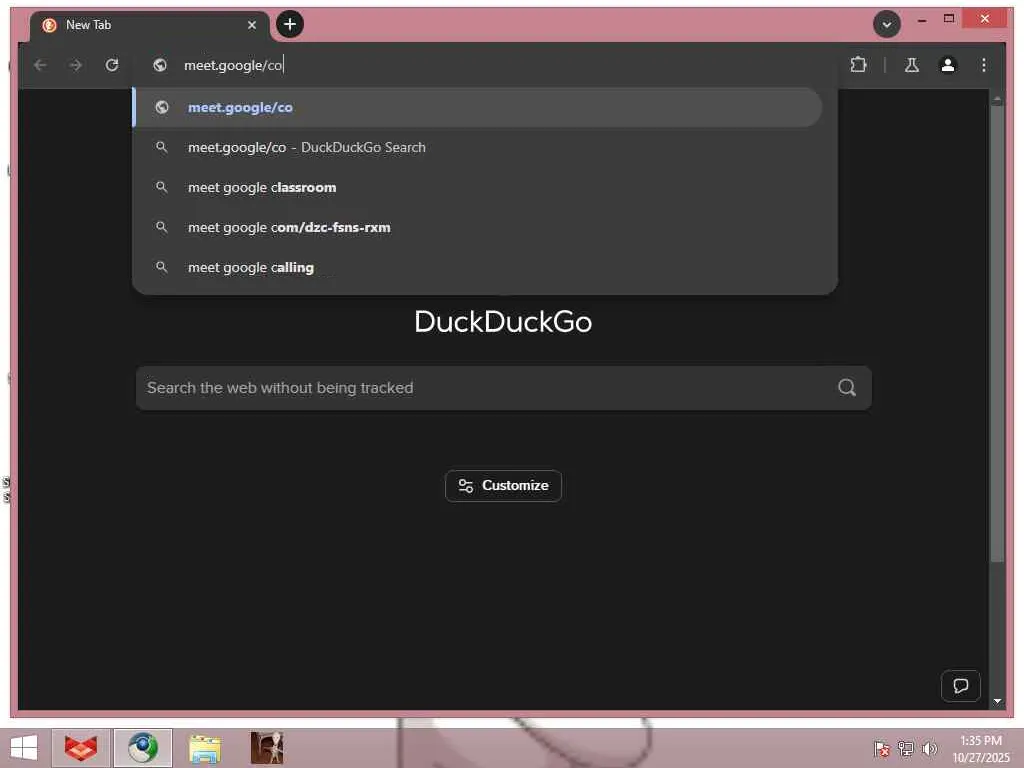Viewport: 1024px width, 768px height.
Task: Click the network tray icon
Action: (905, 748)
